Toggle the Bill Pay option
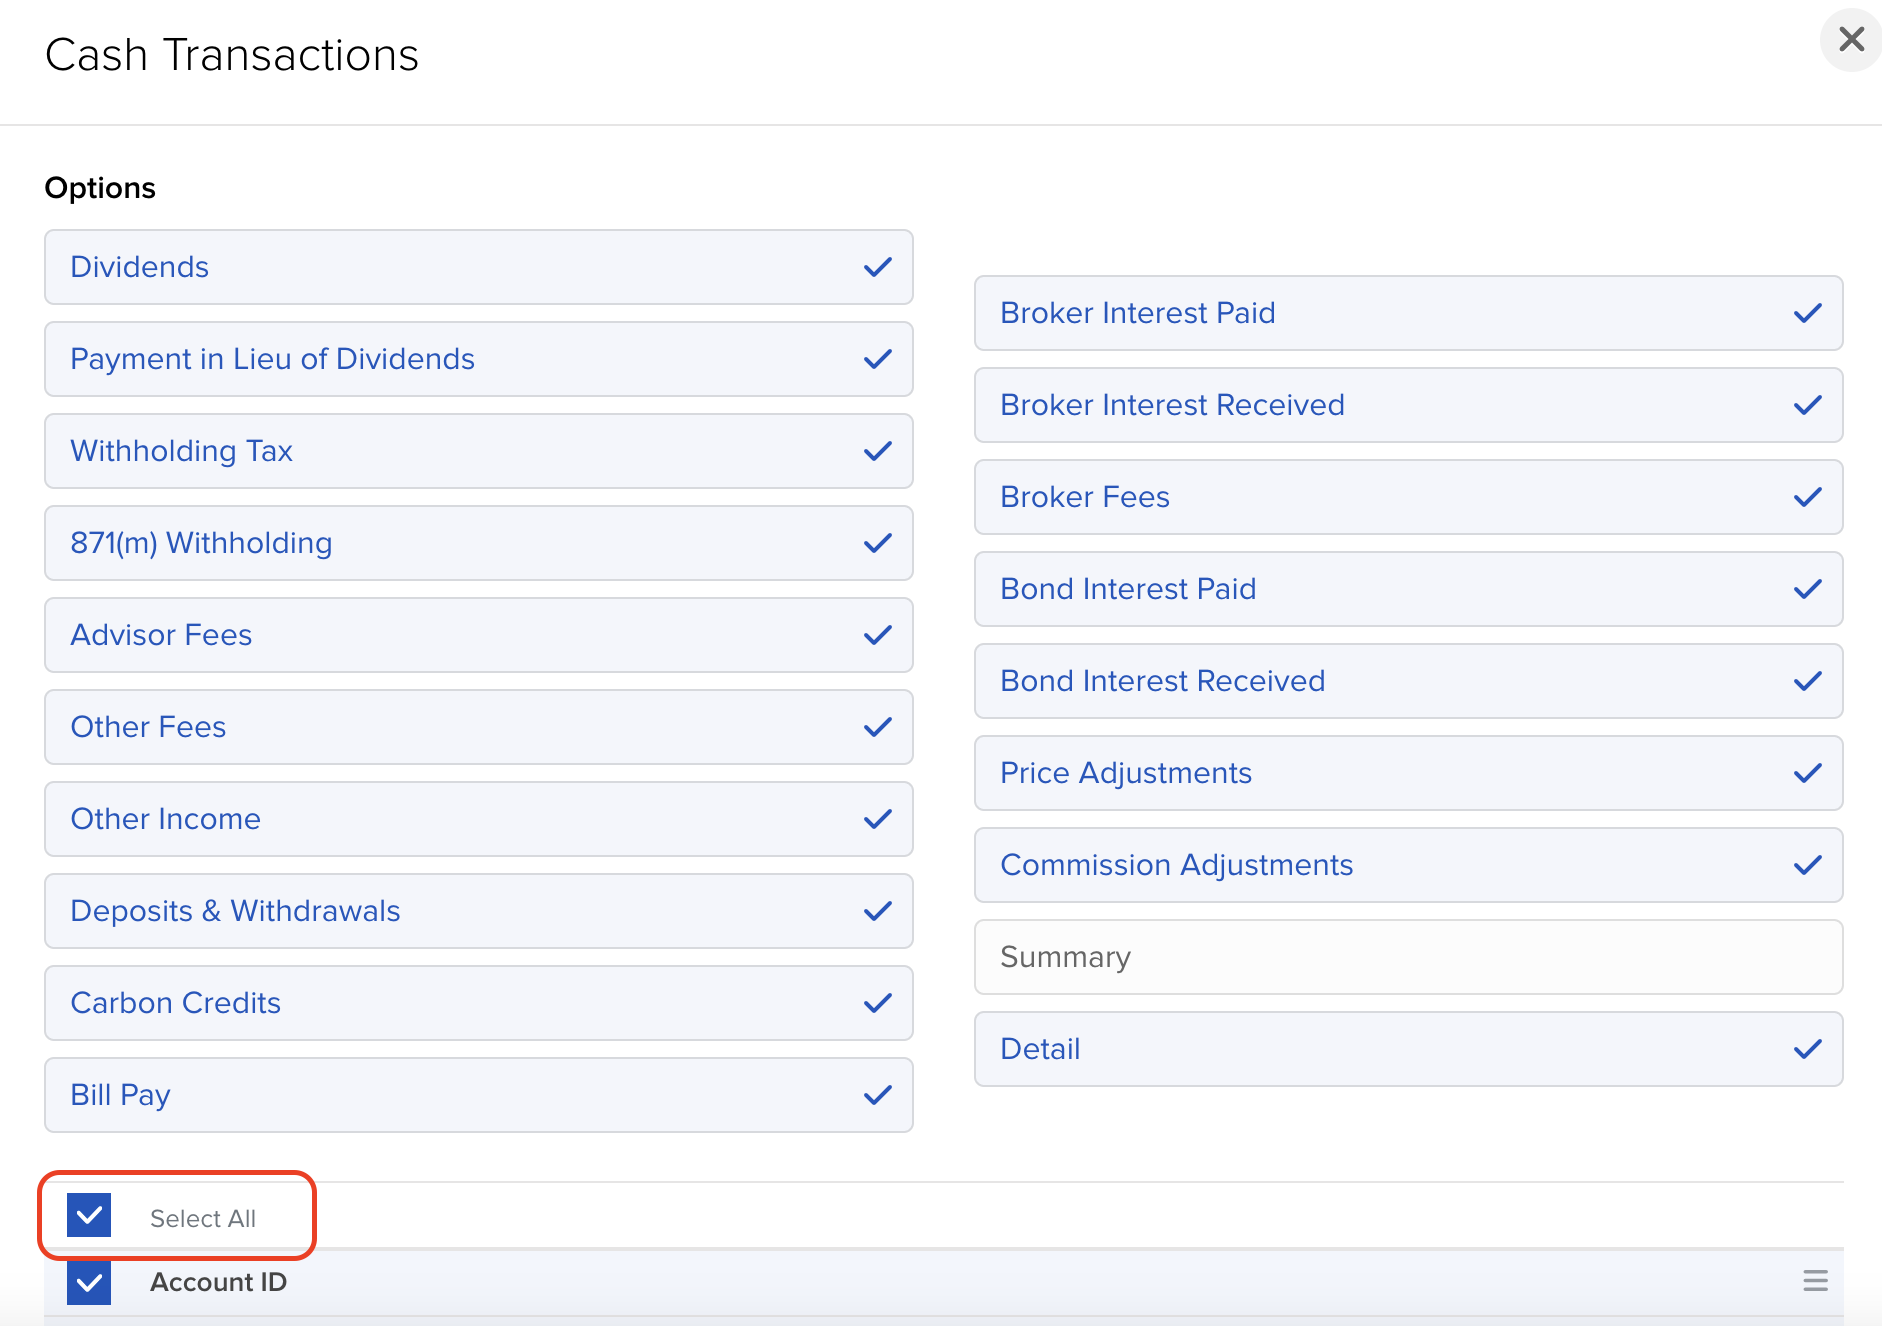The image size is (1882, 1326). click(478, 1095)
